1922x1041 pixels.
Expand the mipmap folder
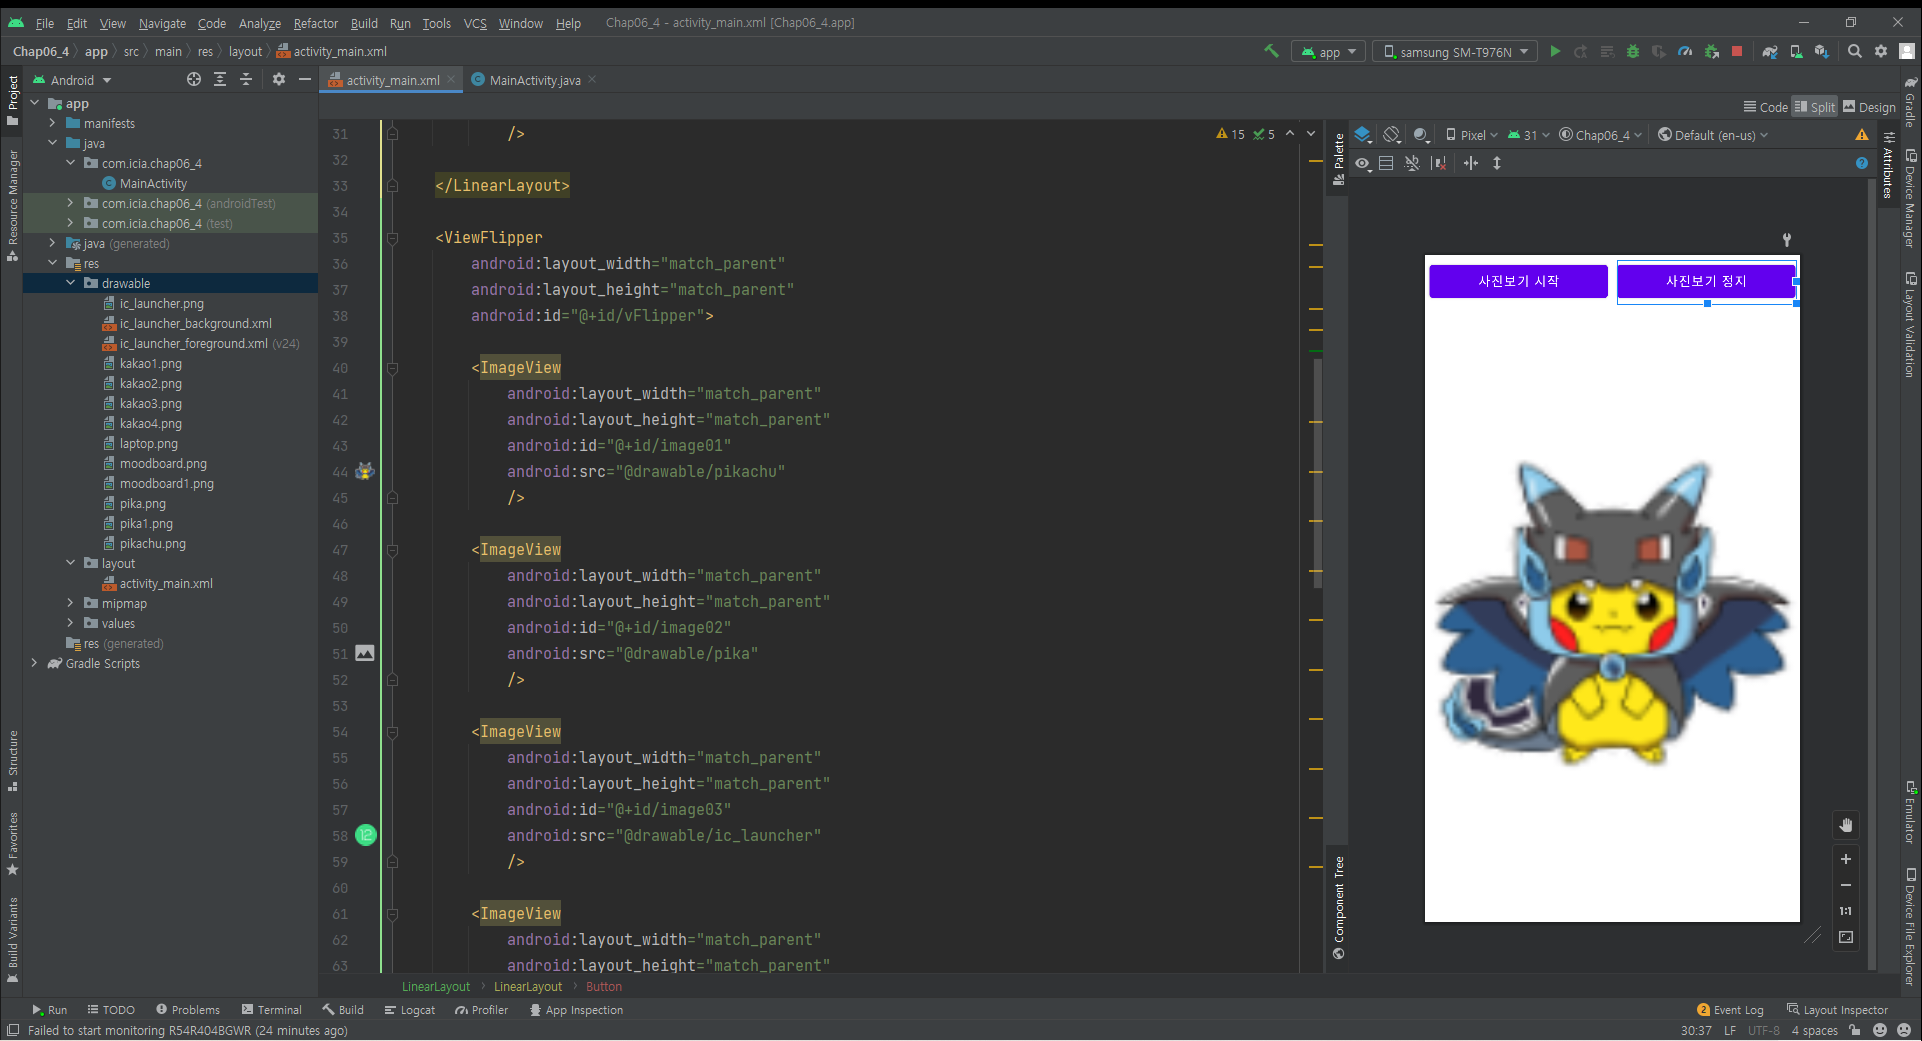[x=70, y=603]
